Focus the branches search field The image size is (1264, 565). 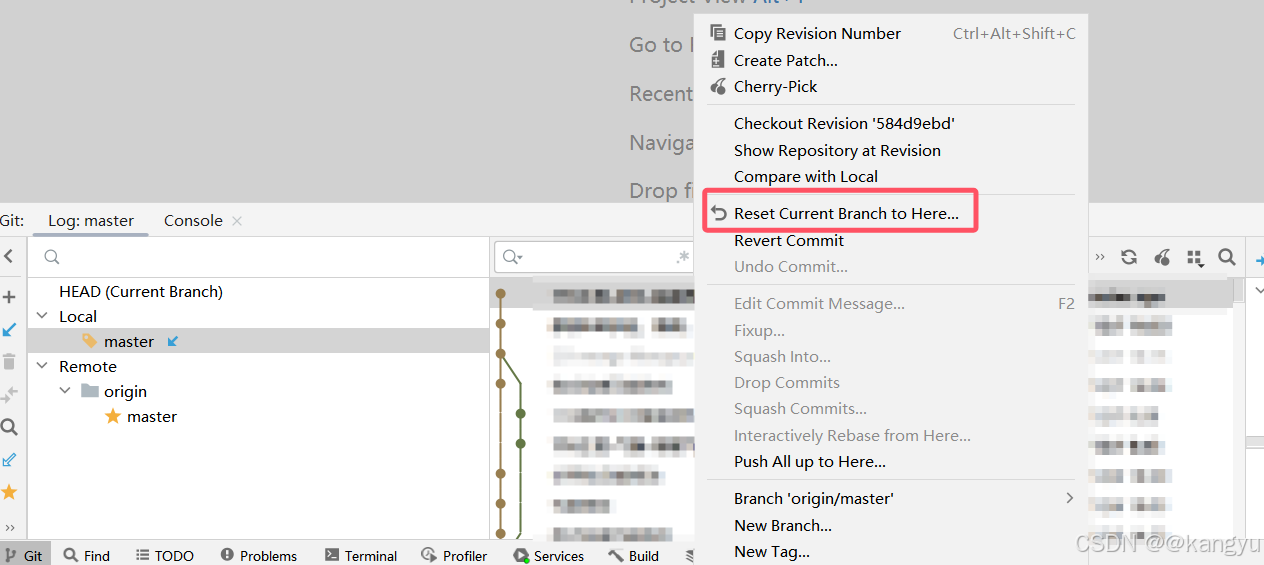coord(258,257)
